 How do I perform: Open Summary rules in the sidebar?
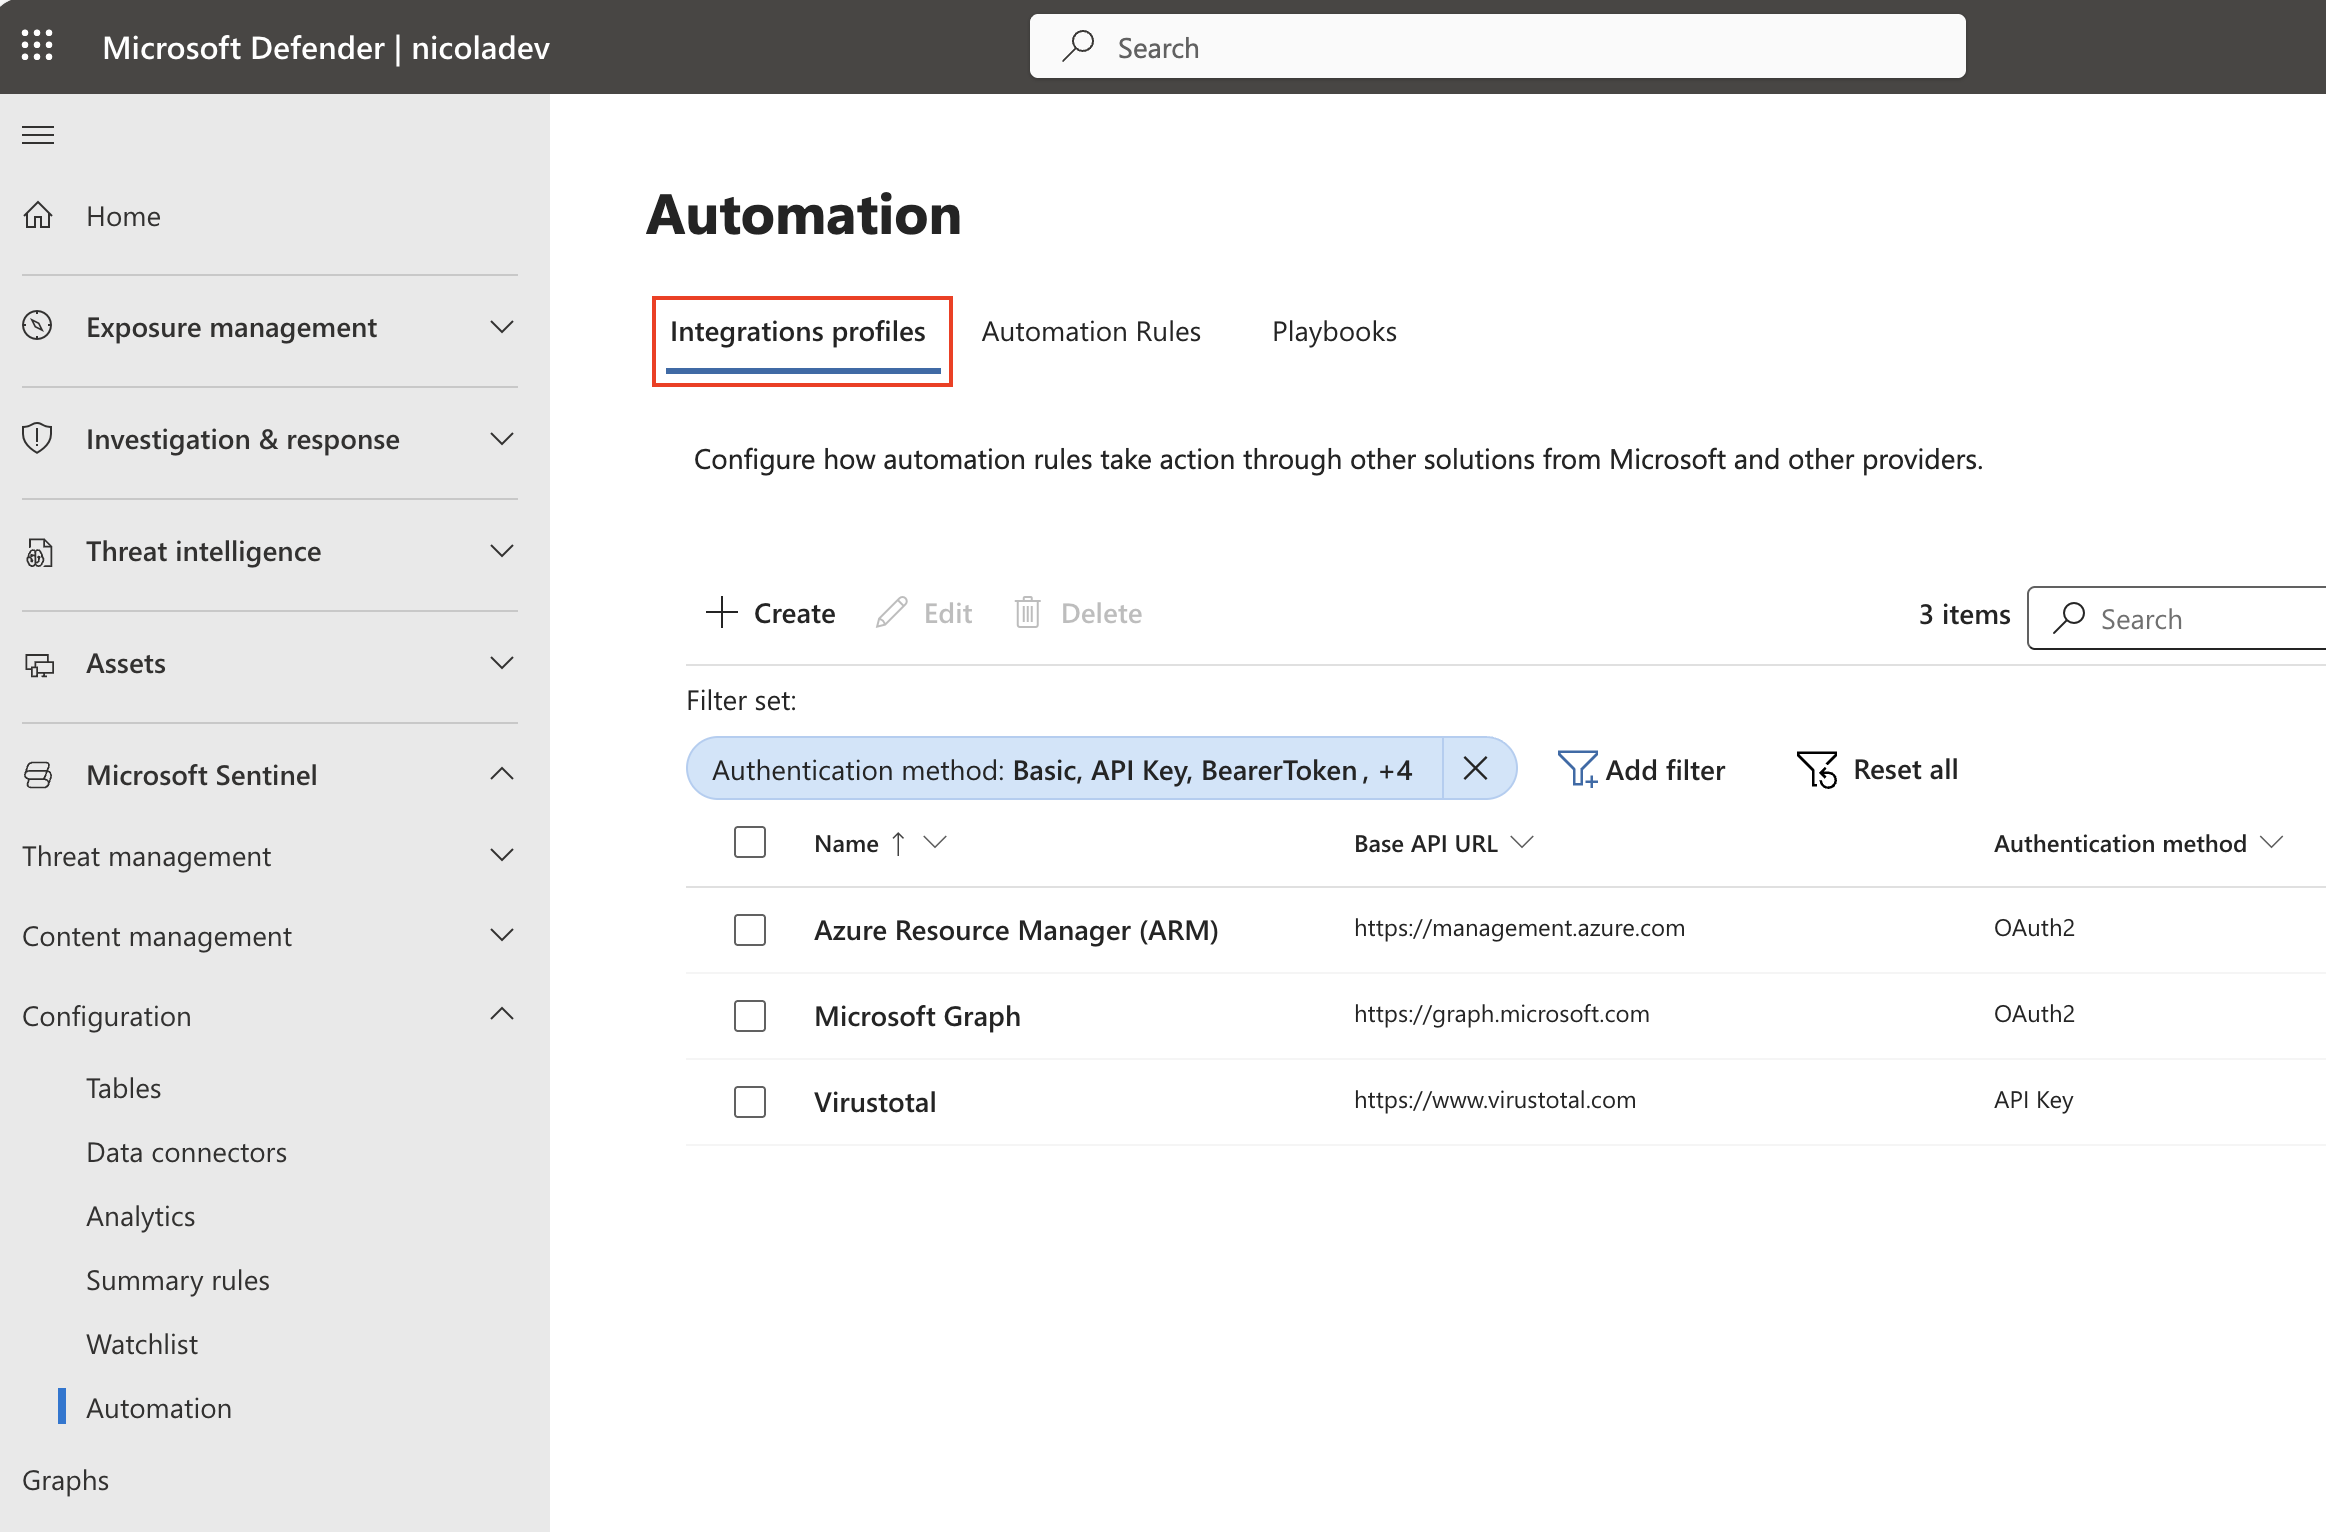pos(178,1280)
